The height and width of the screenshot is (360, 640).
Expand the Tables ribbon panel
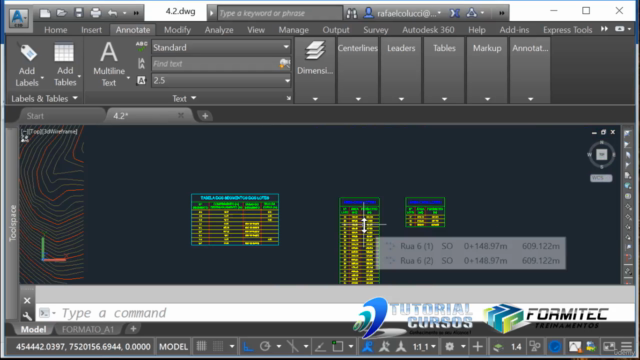pyautogui.click(x=444, y=99)
